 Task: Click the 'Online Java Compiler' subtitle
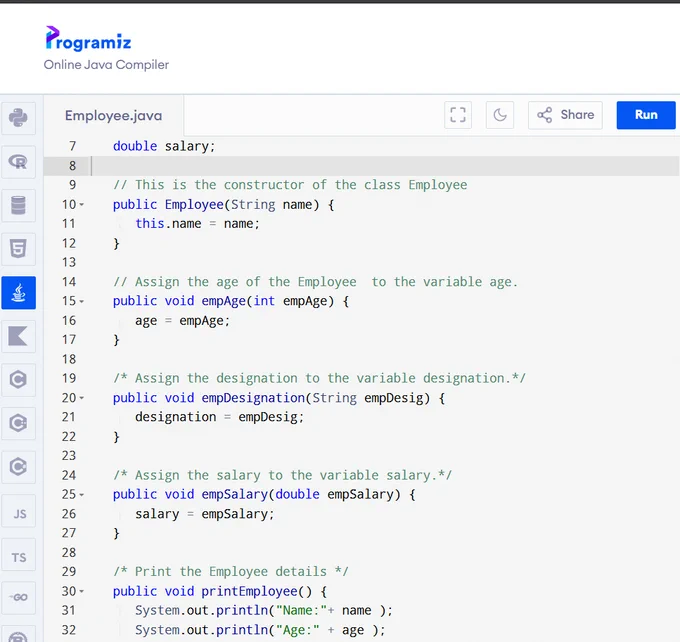(x=106, y=65)
